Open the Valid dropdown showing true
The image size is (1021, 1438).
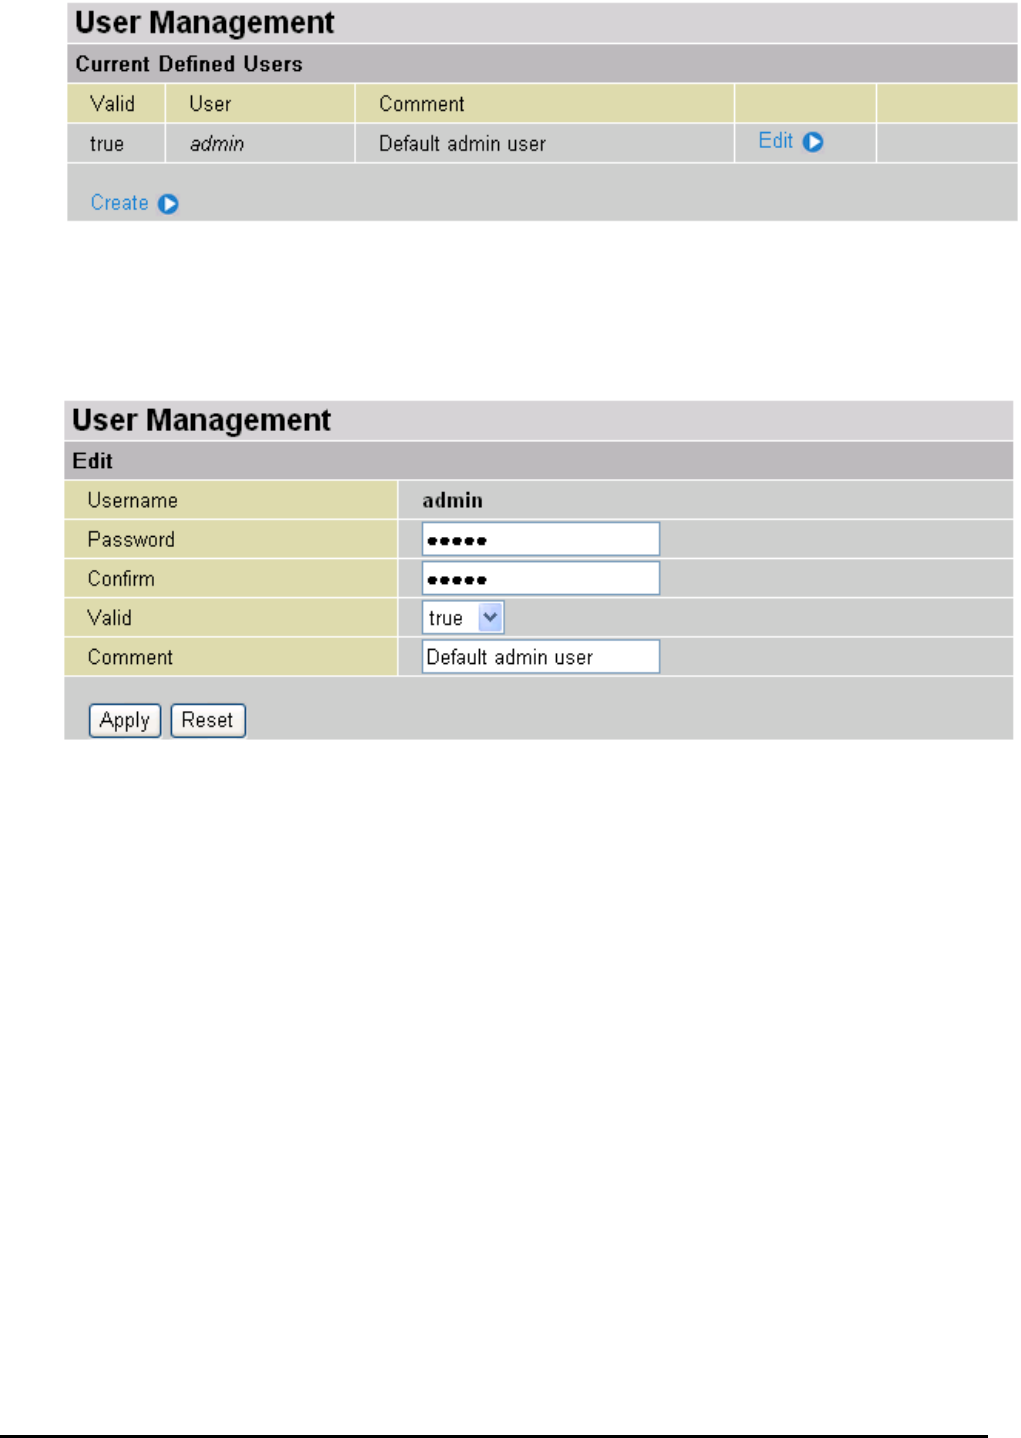(462, 618)
